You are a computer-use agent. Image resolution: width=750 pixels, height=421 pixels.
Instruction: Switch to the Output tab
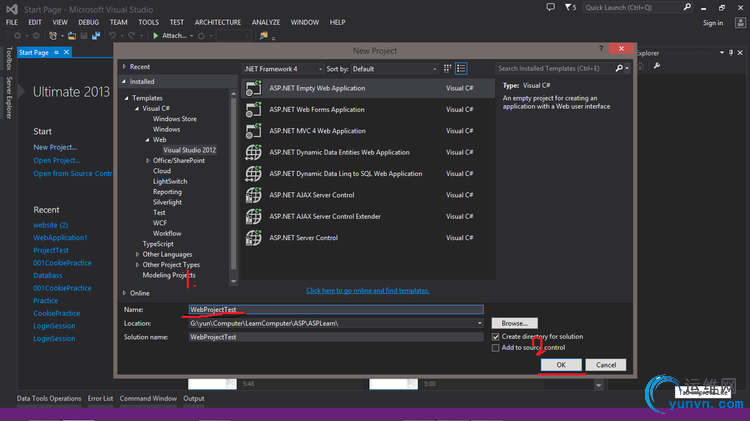(x=194, y=399)
